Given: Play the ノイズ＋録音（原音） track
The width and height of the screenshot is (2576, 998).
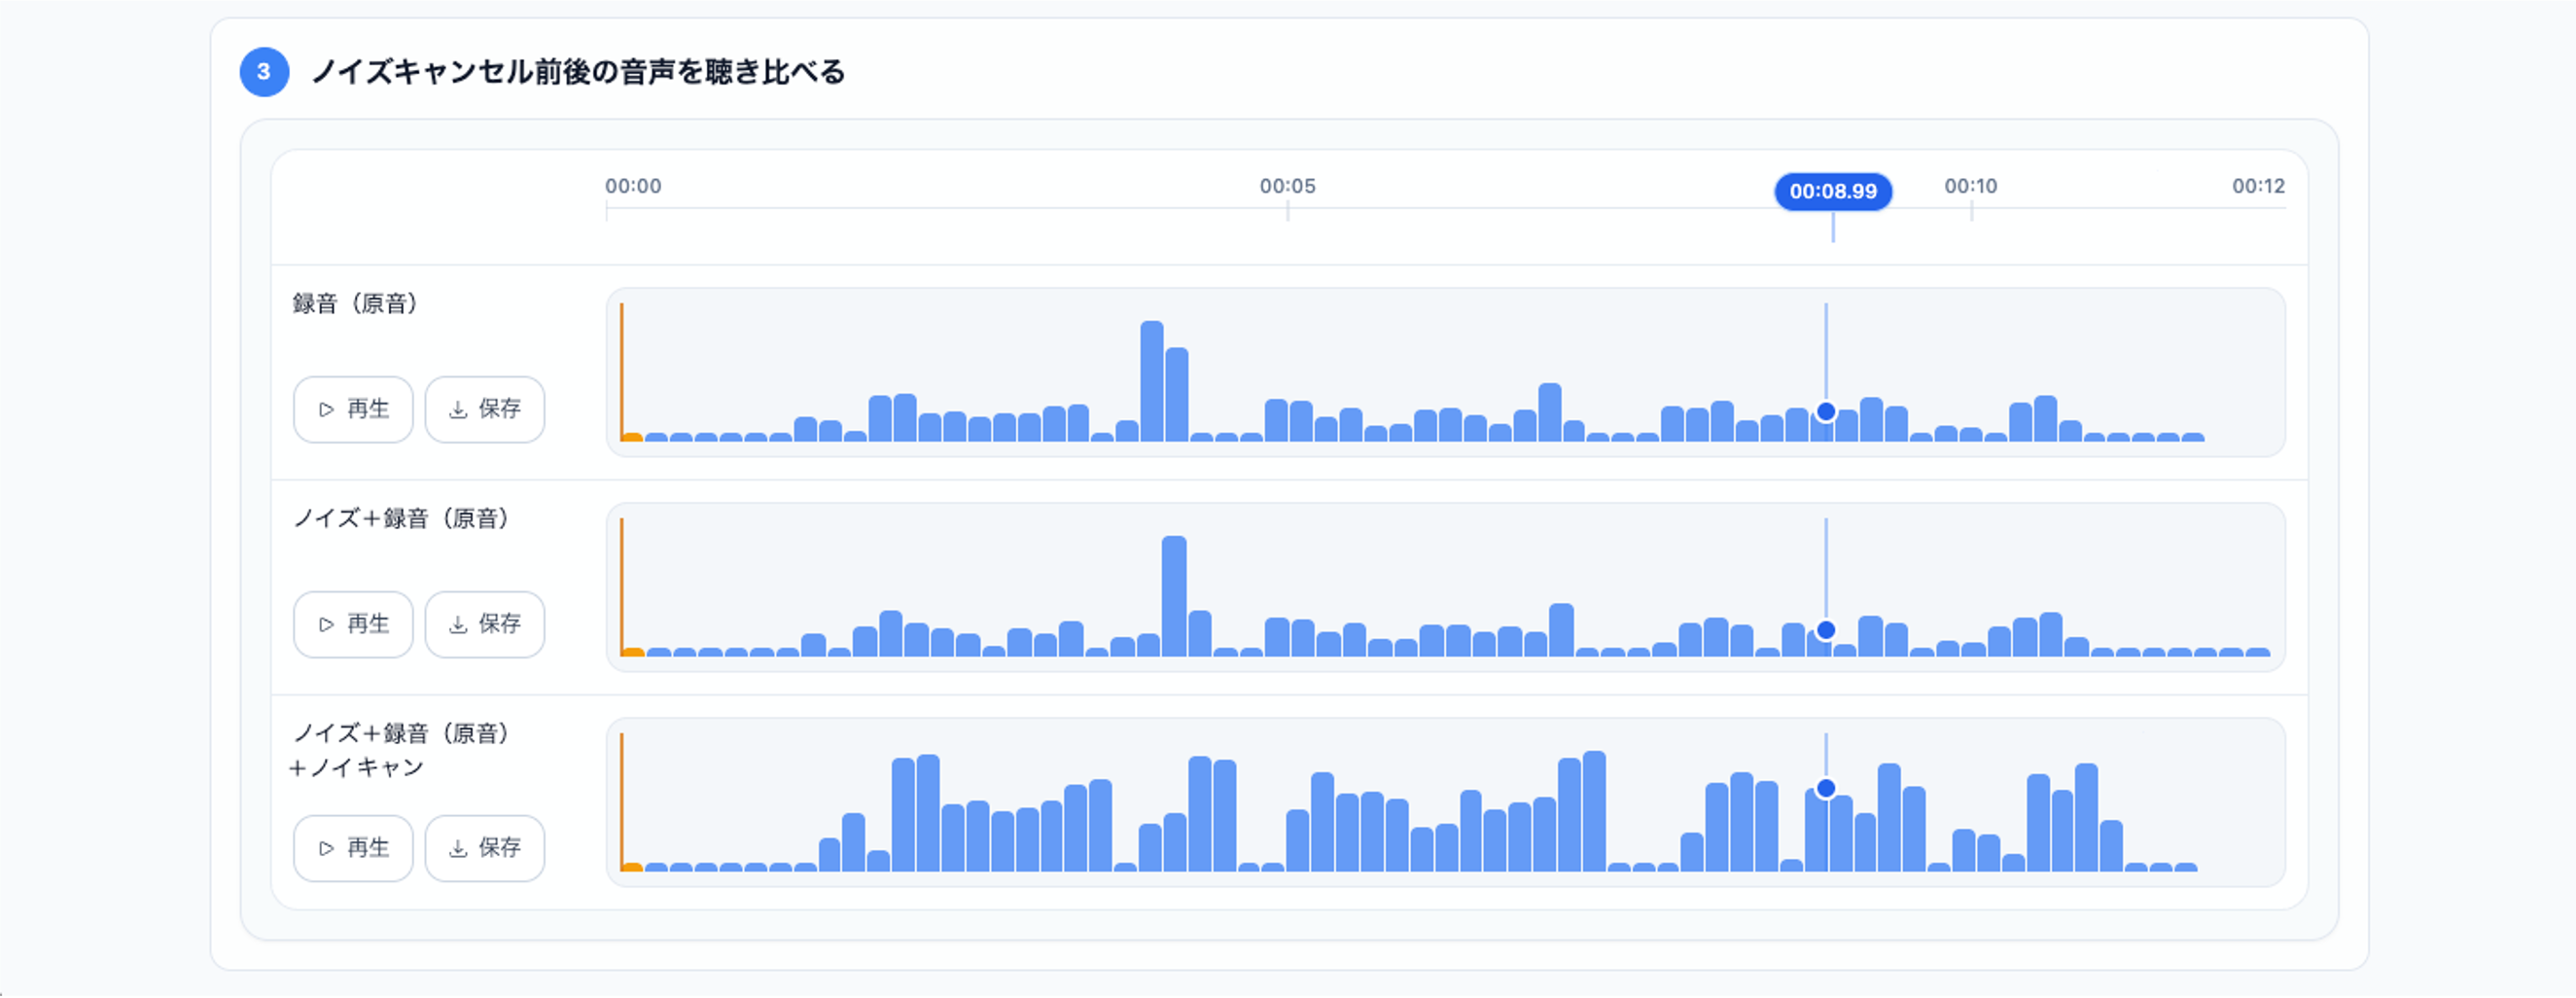Looking at the screenshot, I should coord(353,624).
